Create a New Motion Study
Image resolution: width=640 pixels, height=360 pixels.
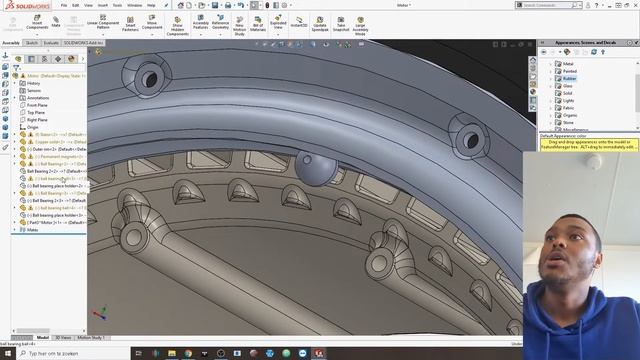[240, 27]
